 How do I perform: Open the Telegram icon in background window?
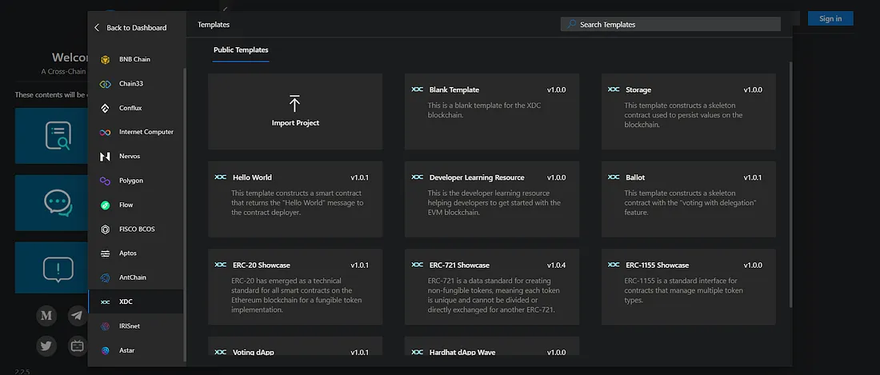point(77,316)
